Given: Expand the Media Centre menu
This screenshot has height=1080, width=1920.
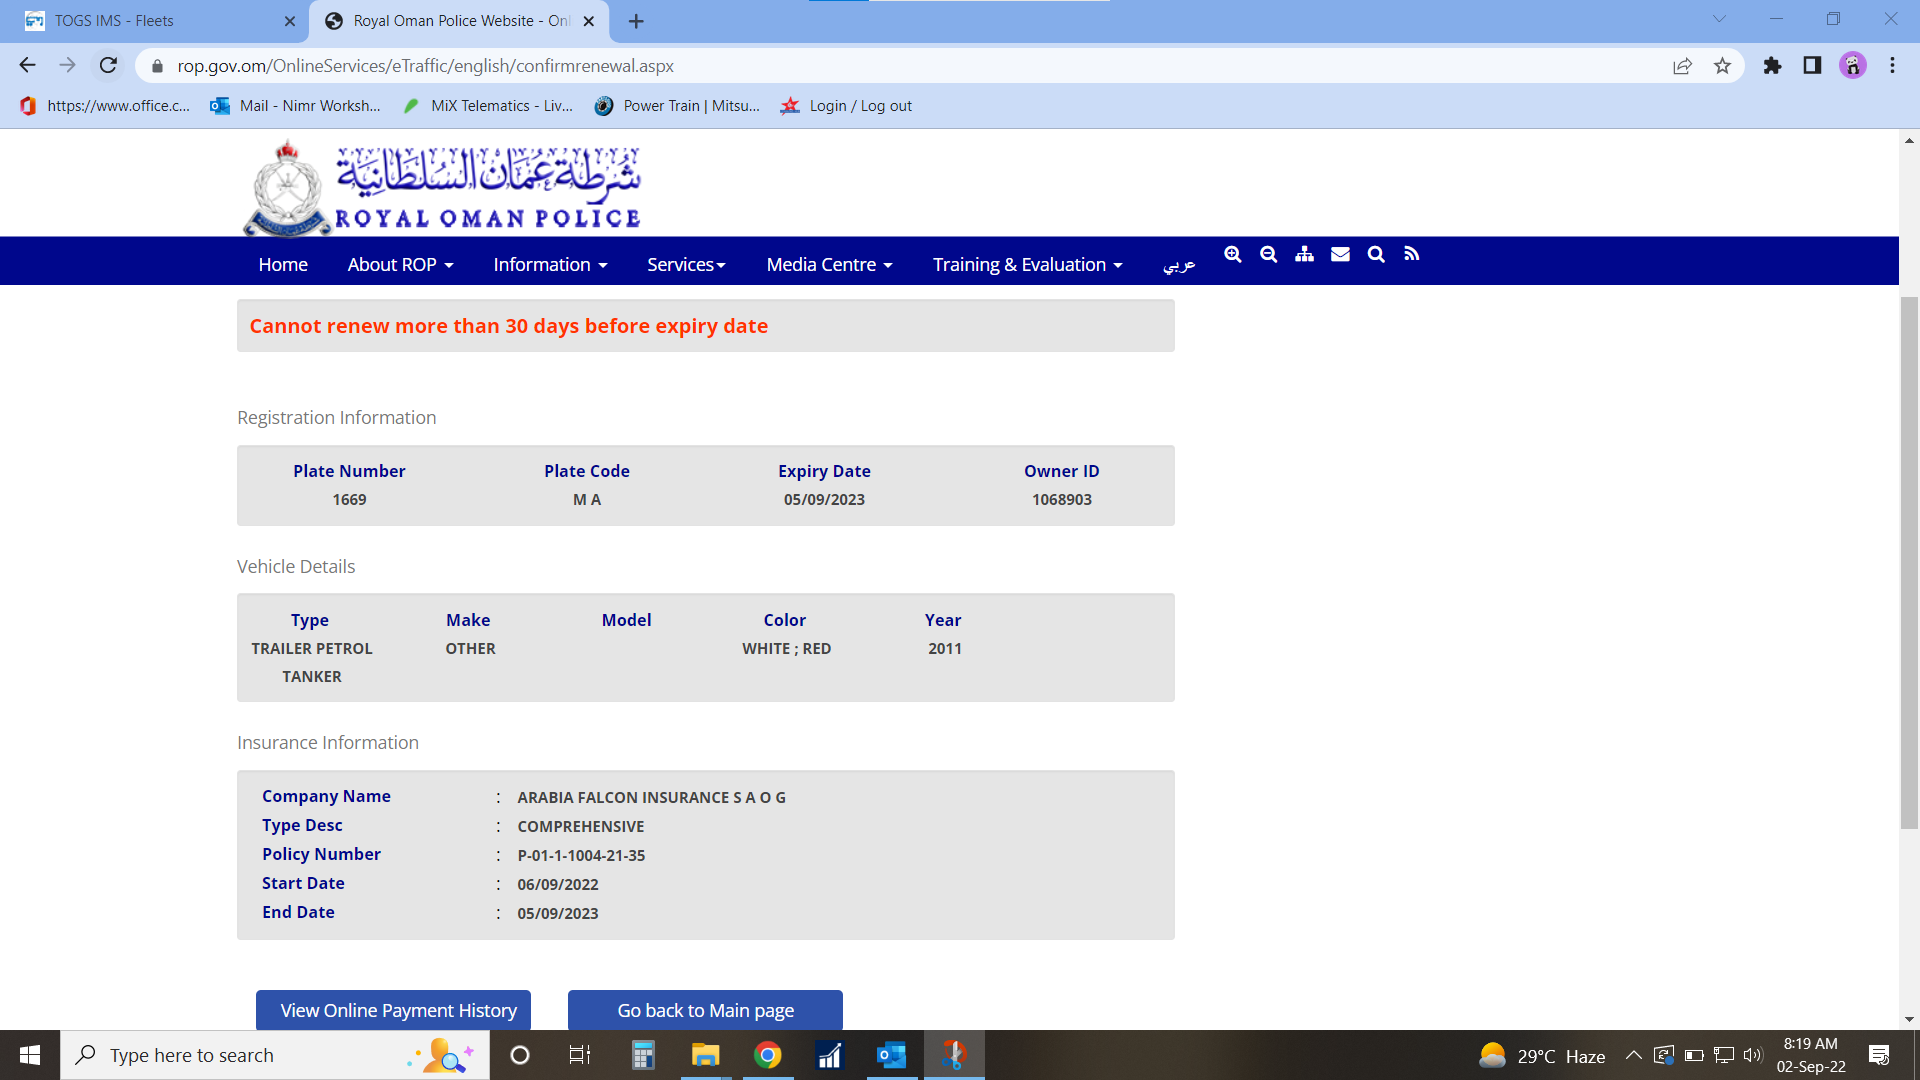Looking at the screenshot, I should pyautogui.click(x=829, y=265).
